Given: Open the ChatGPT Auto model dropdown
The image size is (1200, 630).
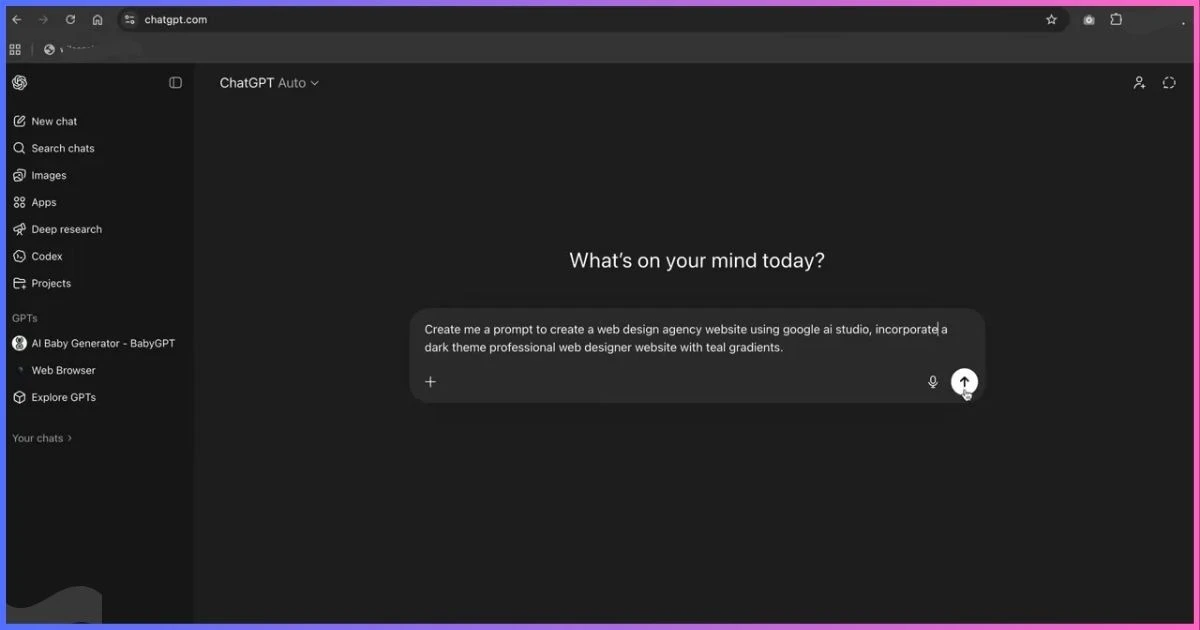Looking at the screenshot, I should point(269,83).
